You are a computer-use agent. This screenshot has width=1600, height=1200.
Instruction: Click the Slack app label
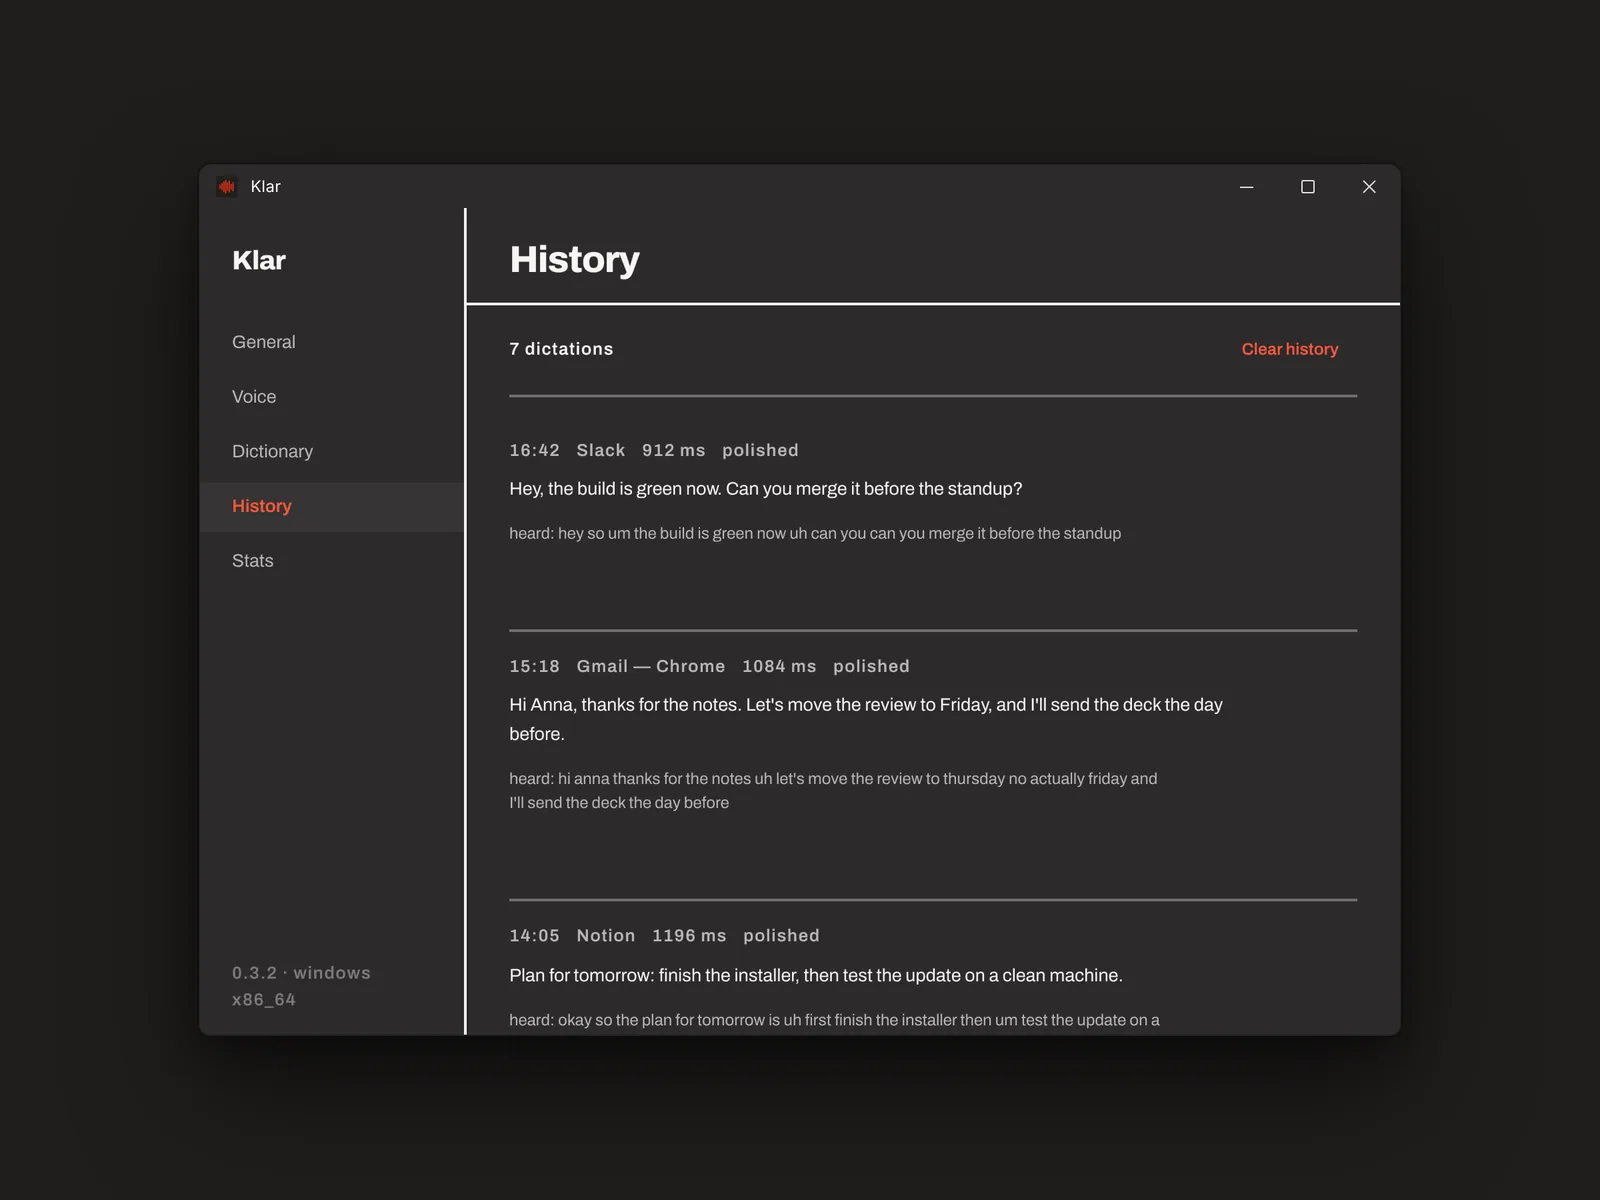pyautogui.click(x=600, y=450)
